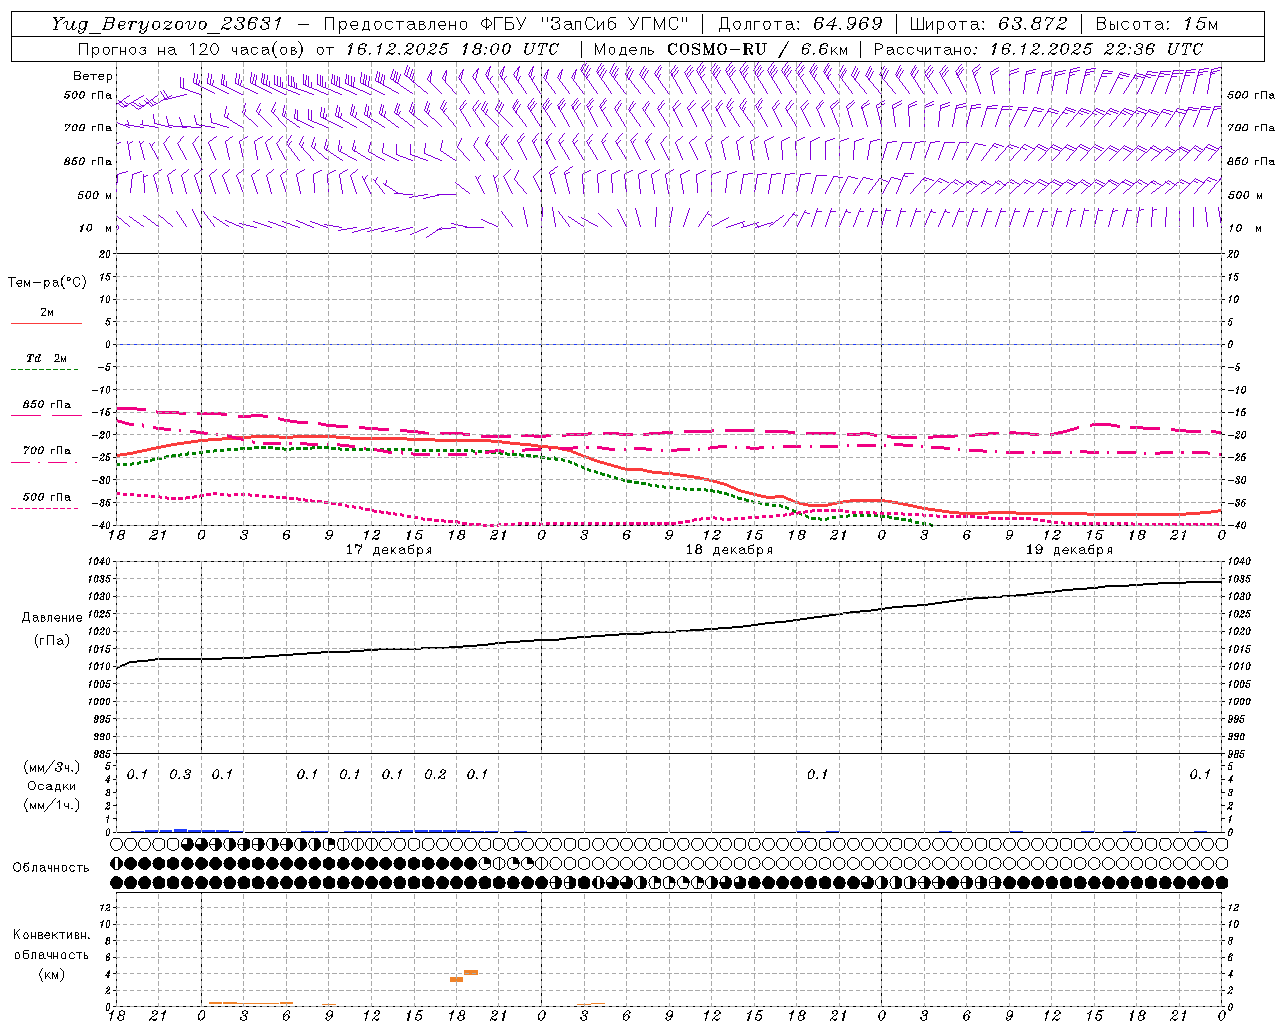1280x1024 pixels.
Task: Select the Td 2м dew point legend
Action: [x=46, y=359]
